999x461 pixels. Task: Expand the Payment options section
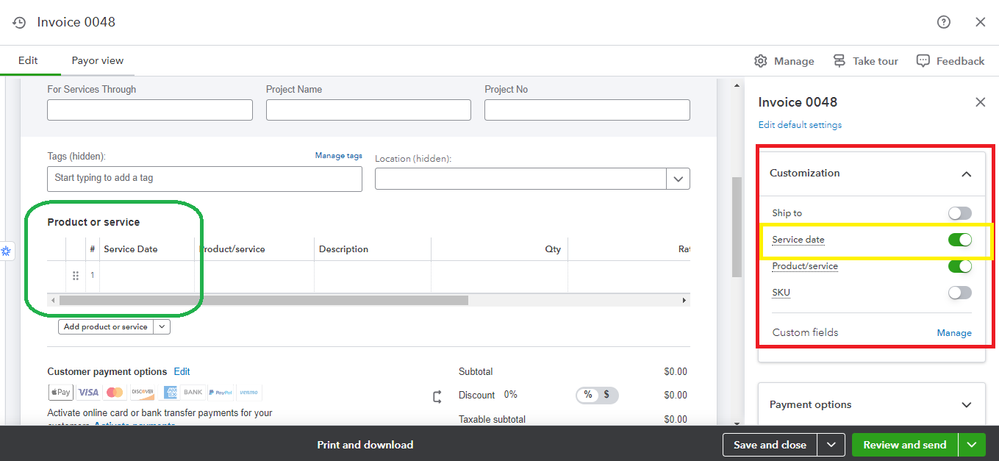click(966, 405)
